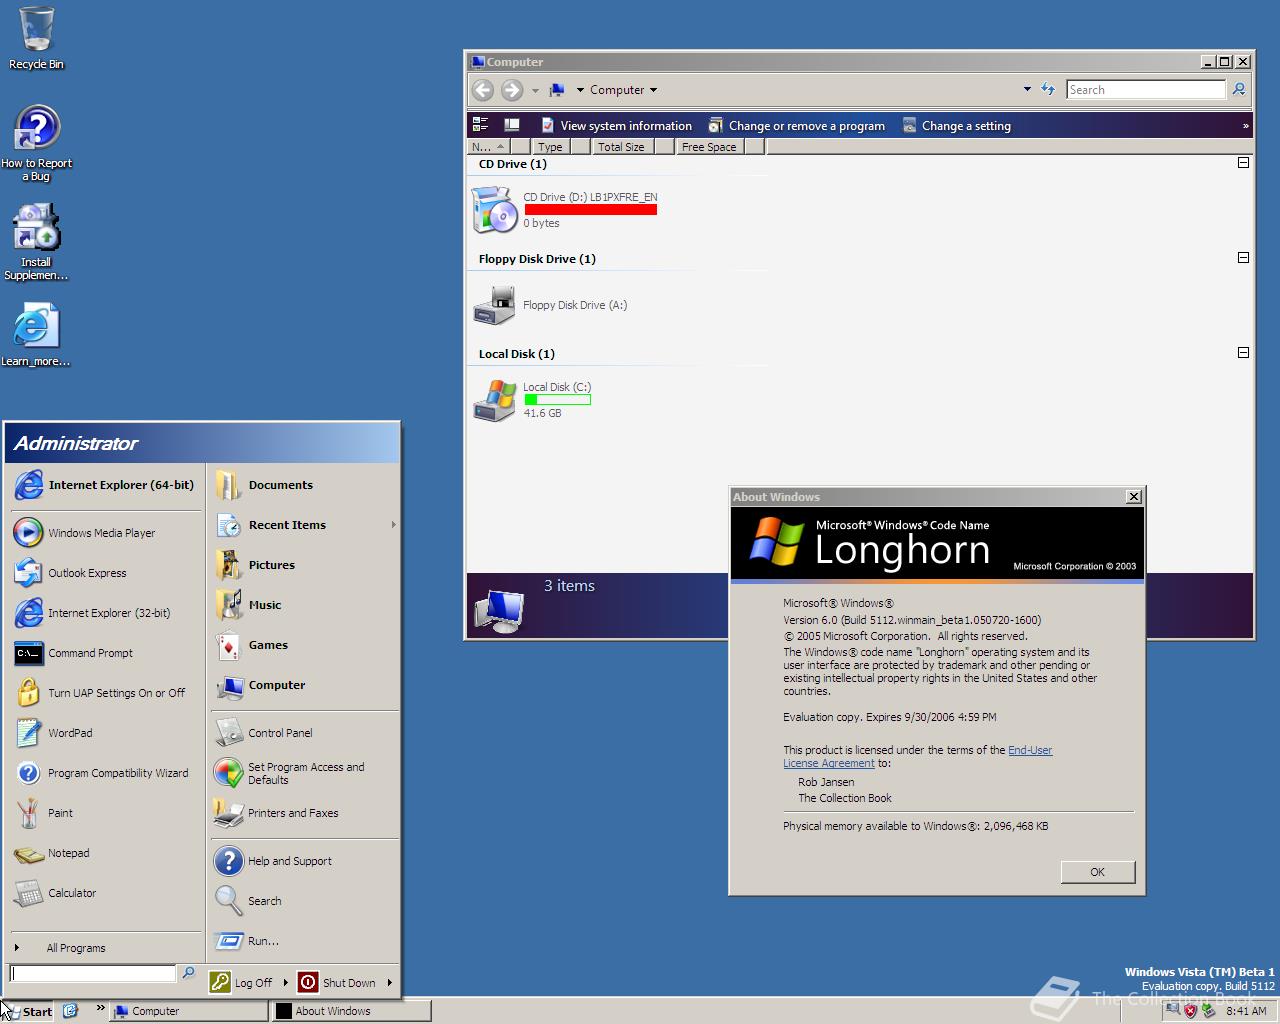Launch Internet Explorer (32-bit) entry
The height and width of the screenshot is (1024, 1280).
click(x=104, y=613)
